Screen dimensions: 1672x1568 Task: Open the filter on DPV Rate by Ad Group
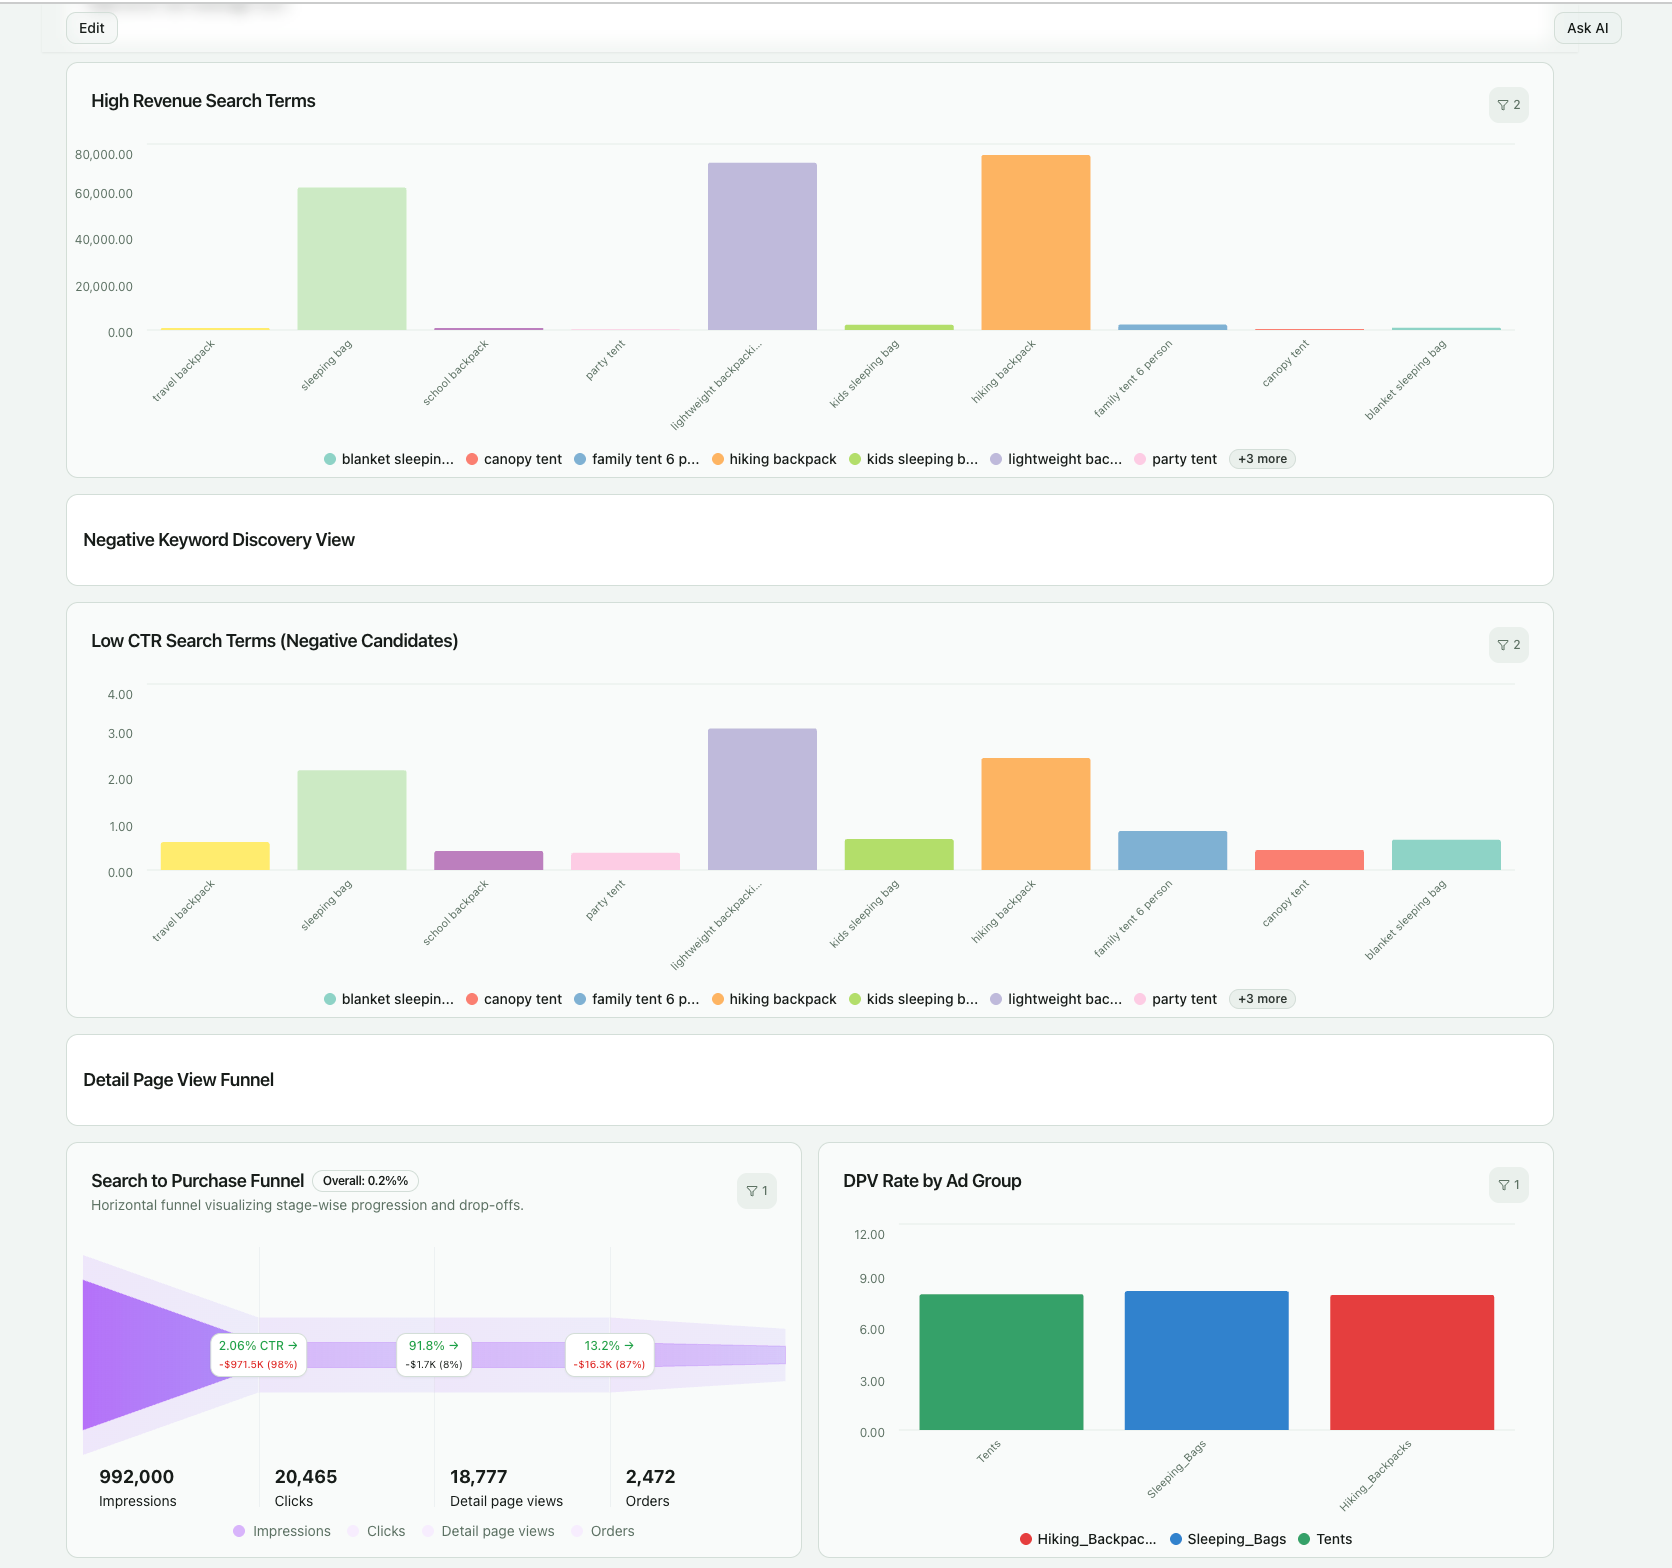(1508, 1185)
